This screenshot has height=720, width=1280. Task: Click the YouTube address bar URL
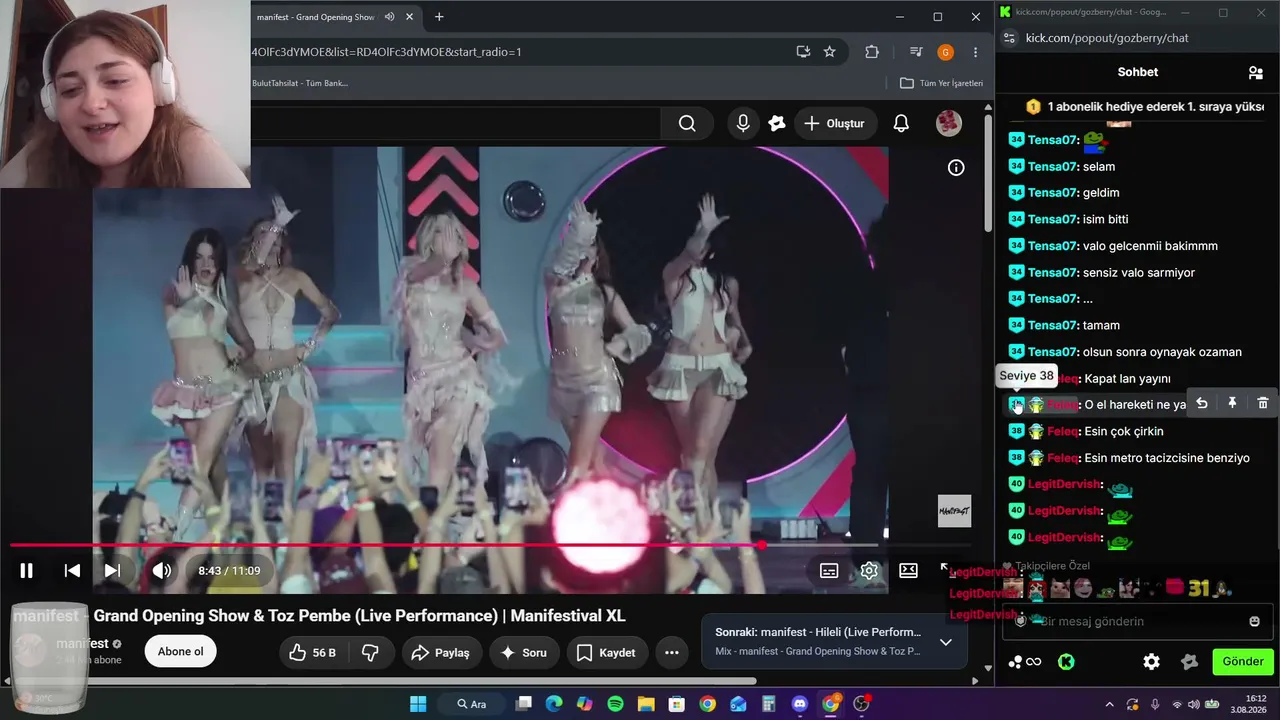coord(386,52)
